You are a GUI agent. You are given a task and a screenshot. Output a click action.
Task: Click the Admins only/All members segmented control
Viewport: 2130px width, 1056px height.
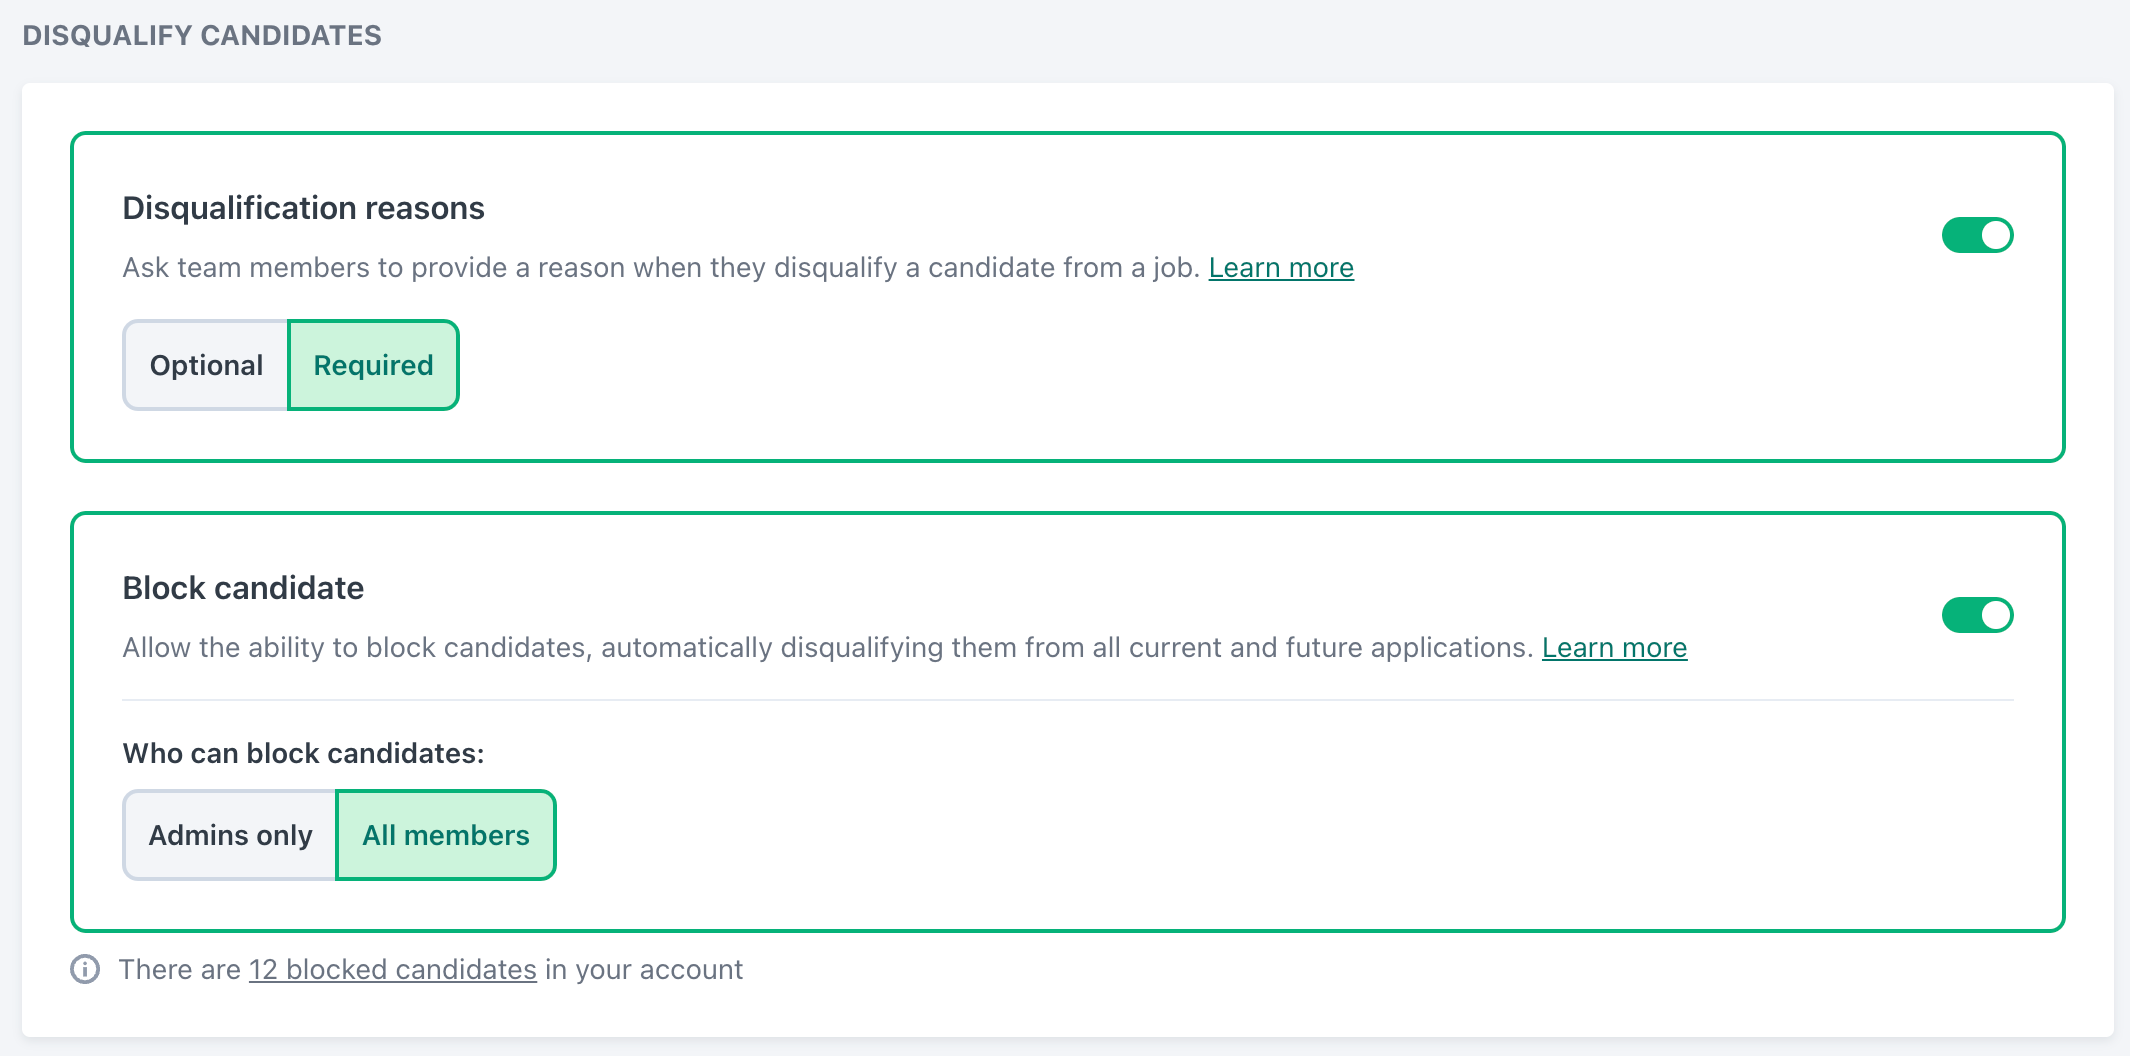(338, 835)
